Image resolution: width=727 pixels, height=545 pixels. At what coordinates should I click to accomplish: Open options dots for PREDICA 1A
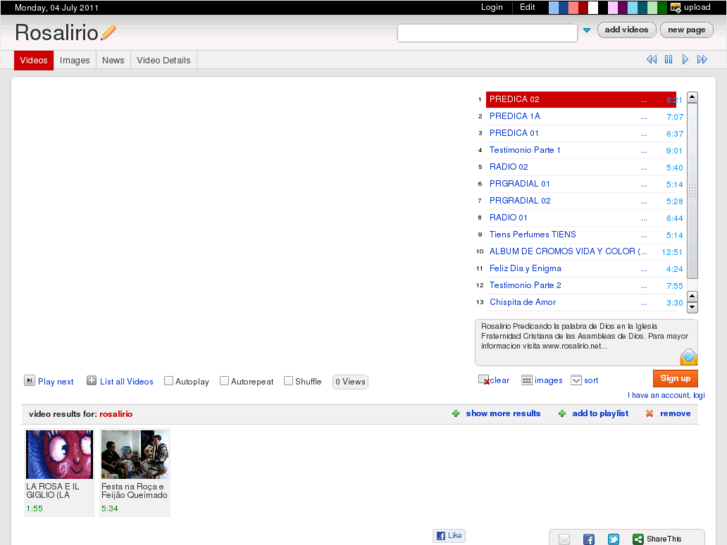644,117
